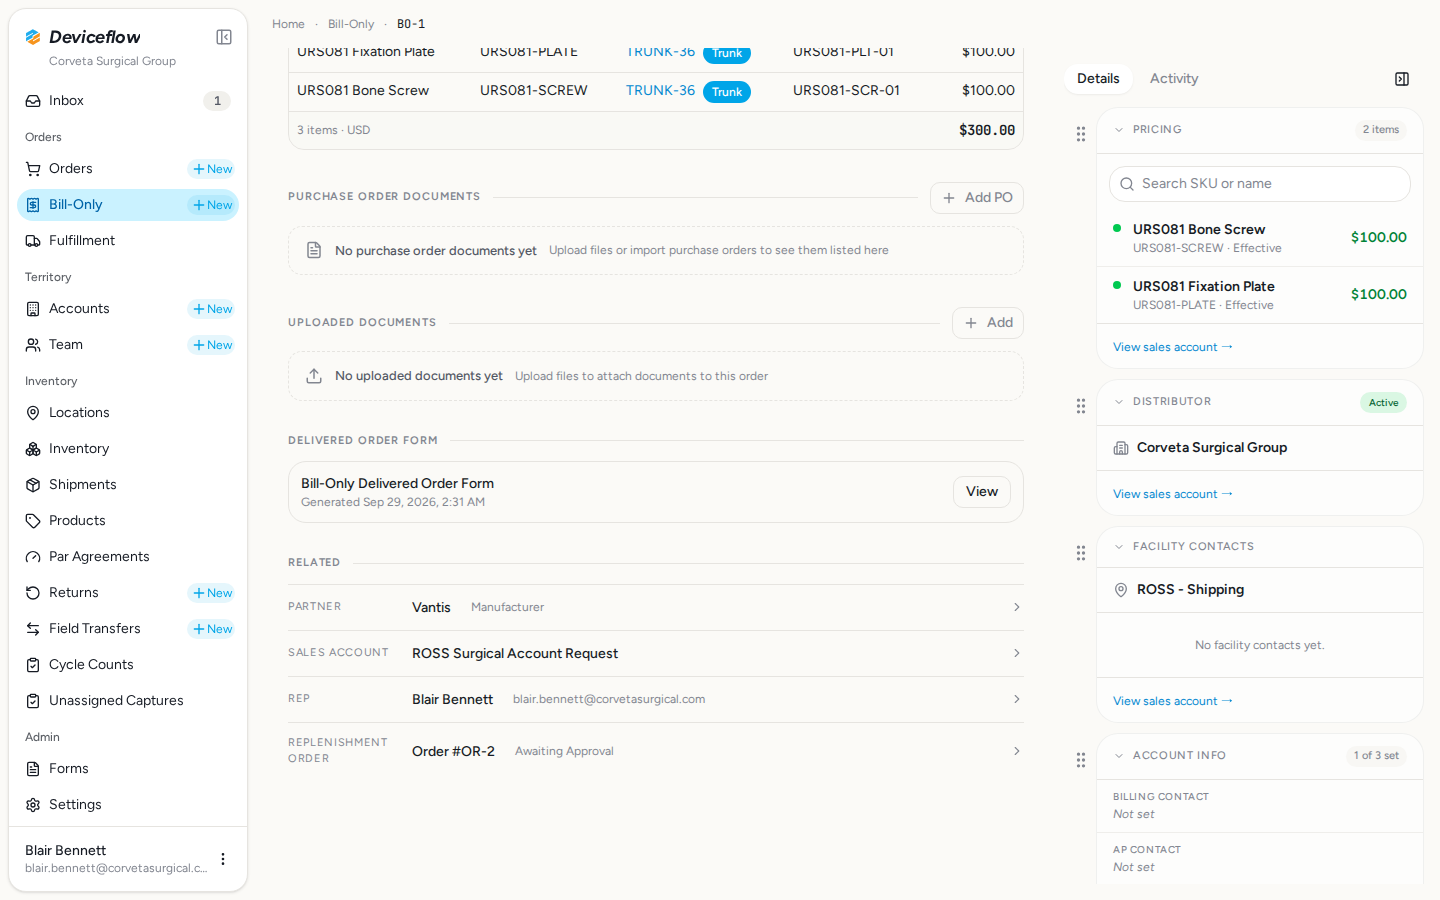Click the document icon in purchase orders
This screenshot has height=900, width=1440.
[314, 250]
